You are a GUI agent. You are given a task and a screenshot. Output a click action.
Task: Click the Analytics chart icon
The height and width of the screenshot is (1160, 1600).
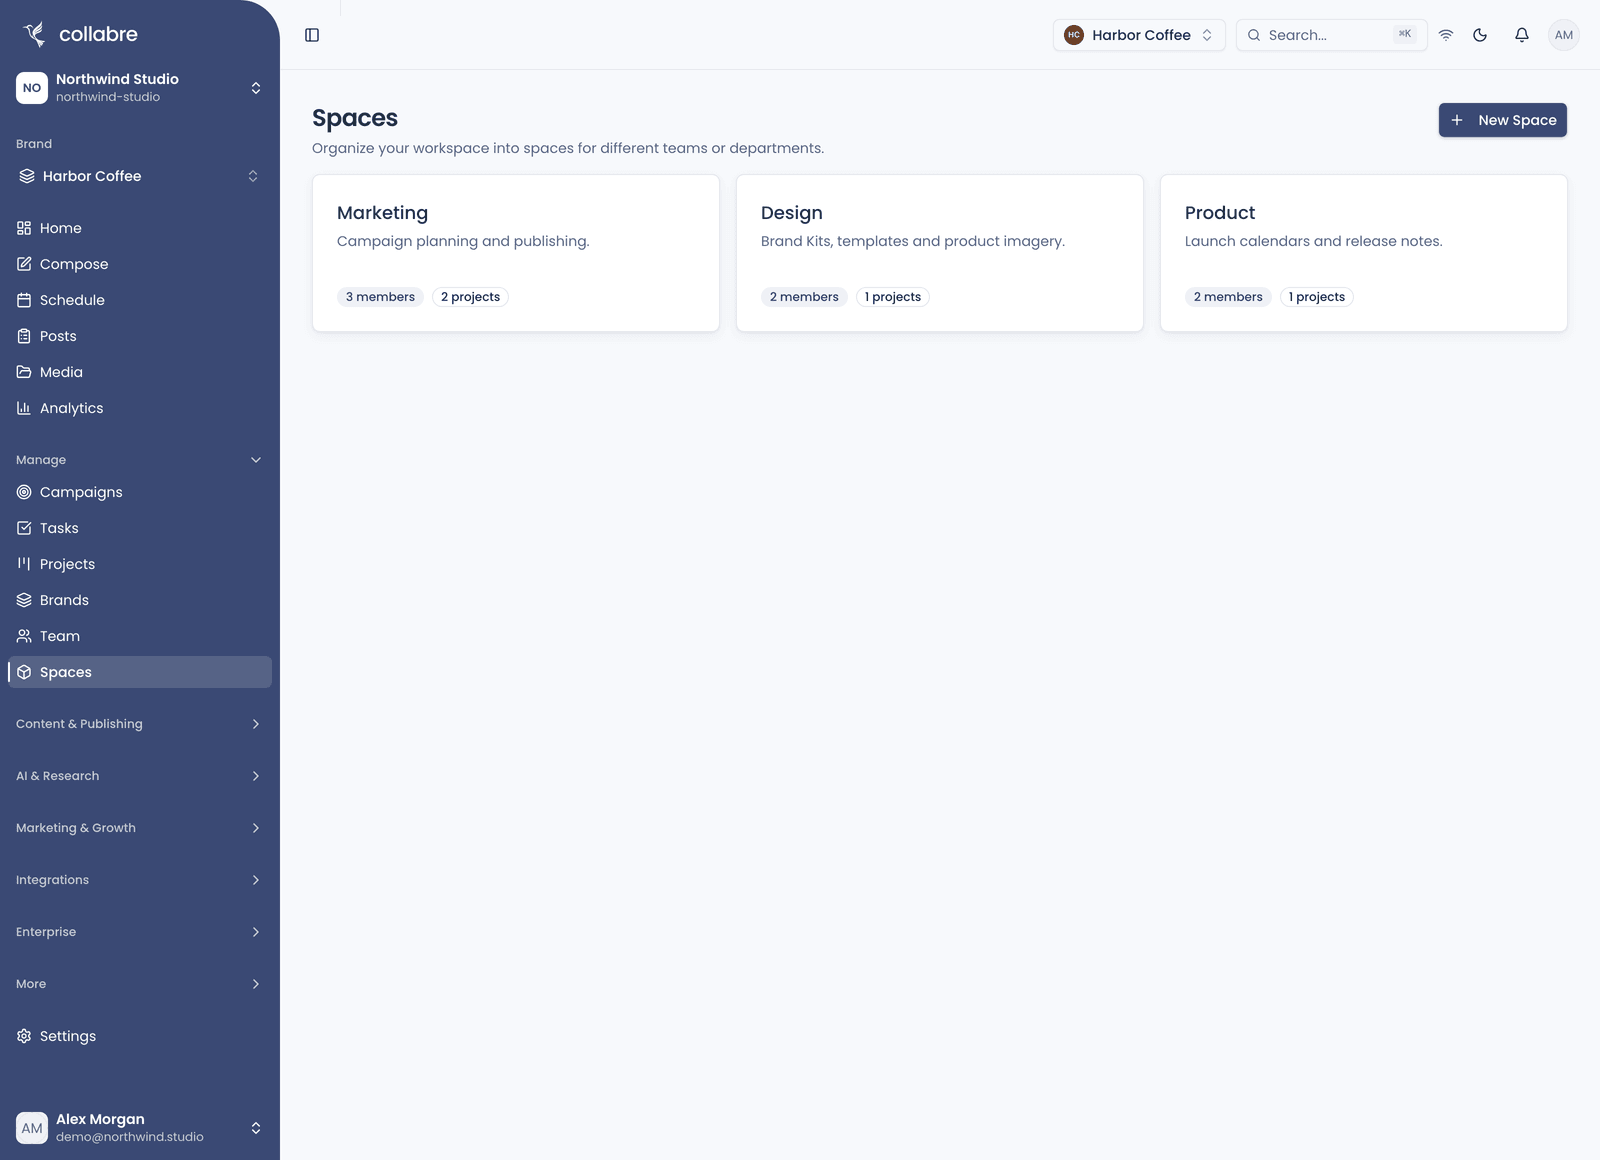[24, 408]
